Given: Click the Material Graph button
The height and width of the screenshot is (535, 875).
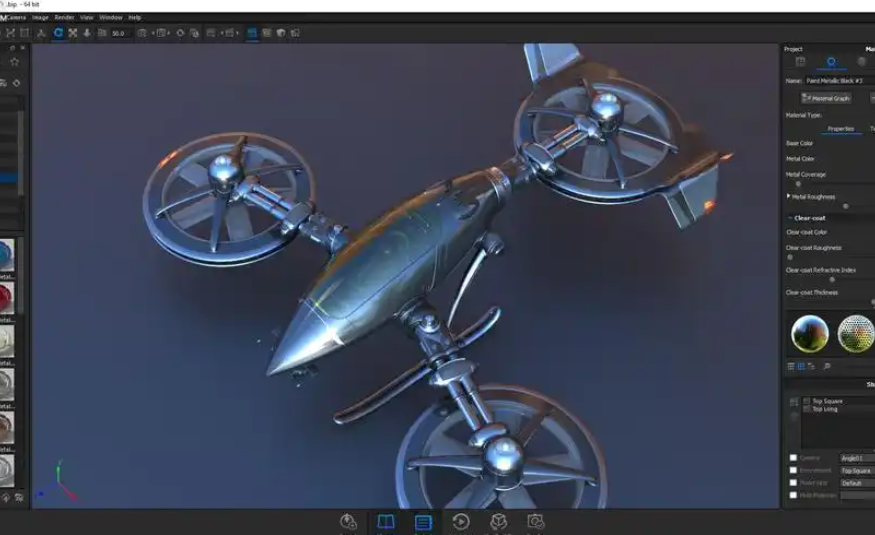Looking at the screenshot, I should [827, 98].
